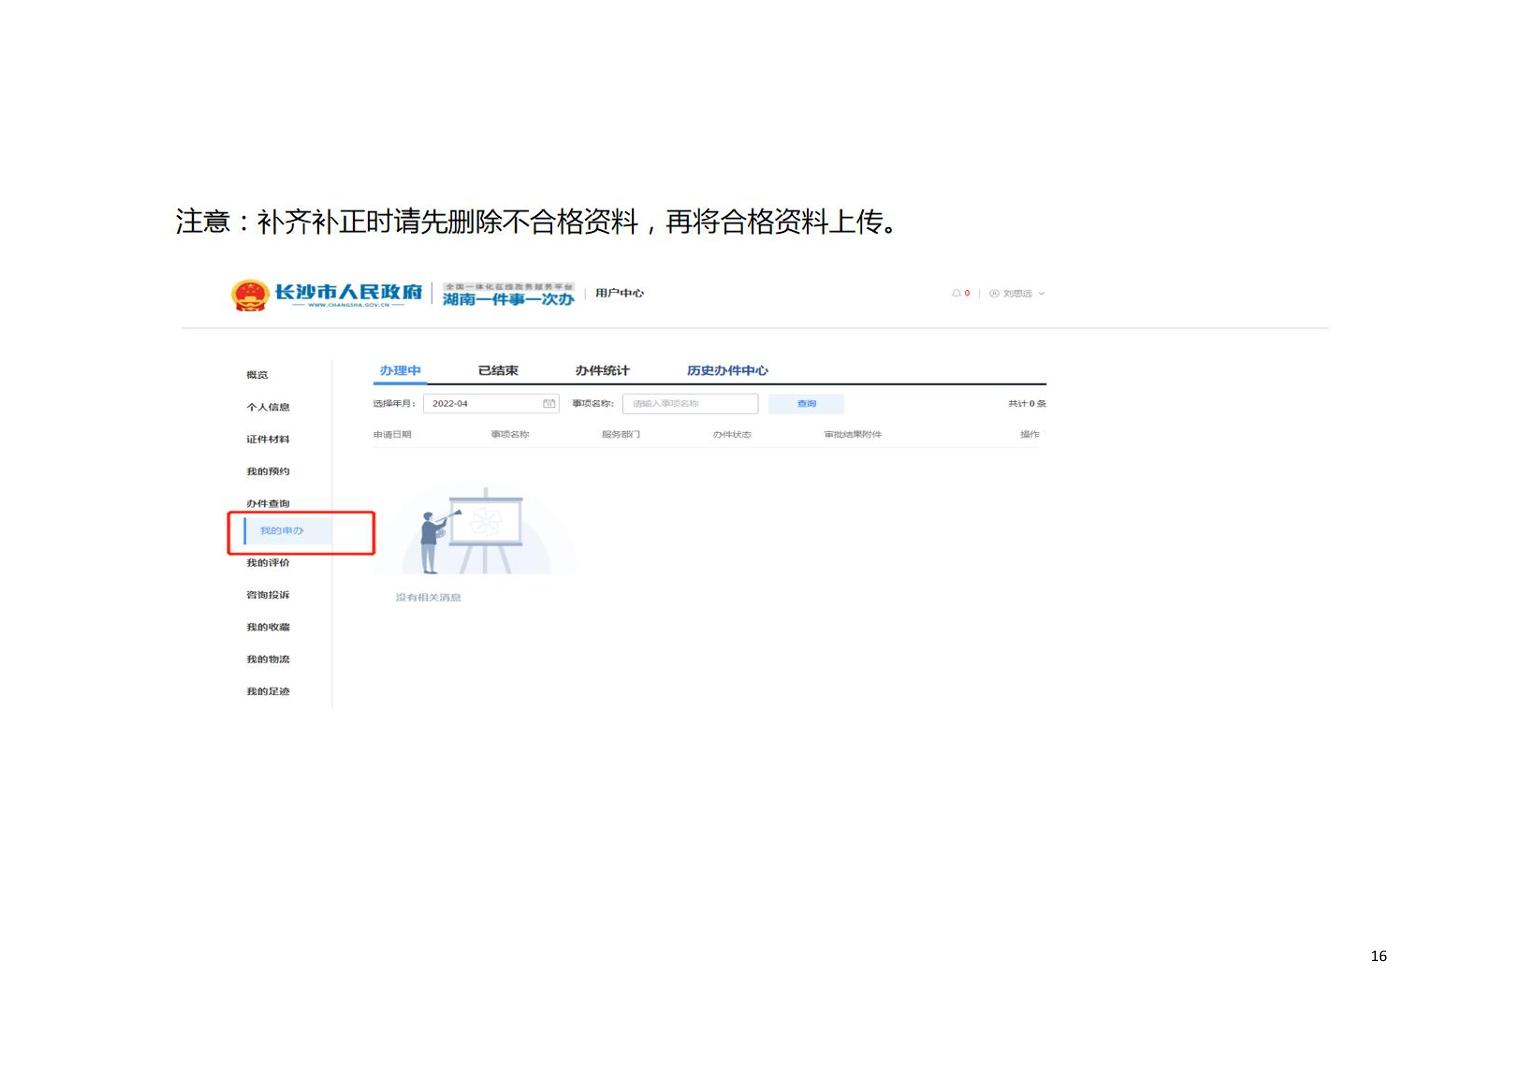Open 我的预约 sidebar item
Viewport: 1520px width, 1074px height.
268,471
